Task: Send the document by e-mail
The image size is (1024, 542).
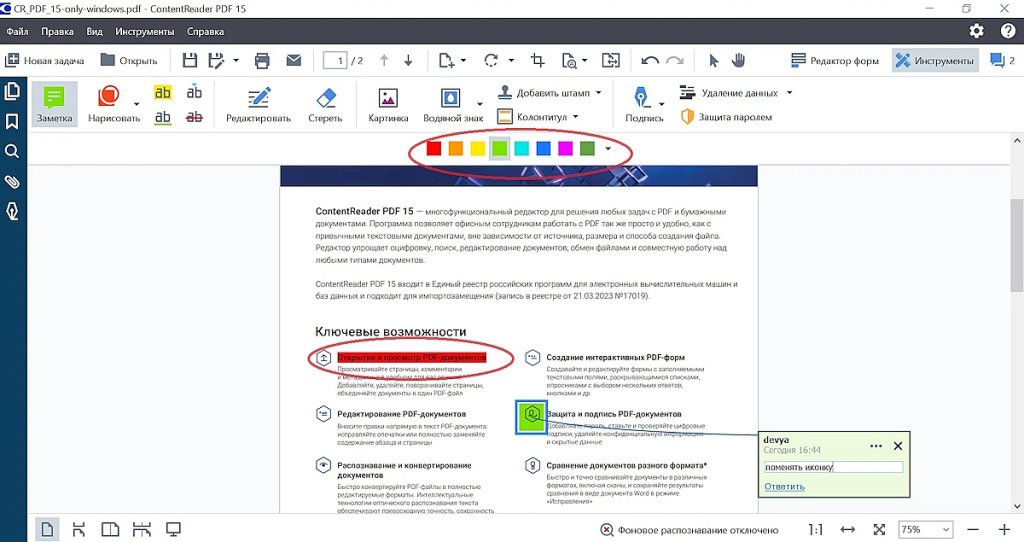Action: tap(294, 61)
